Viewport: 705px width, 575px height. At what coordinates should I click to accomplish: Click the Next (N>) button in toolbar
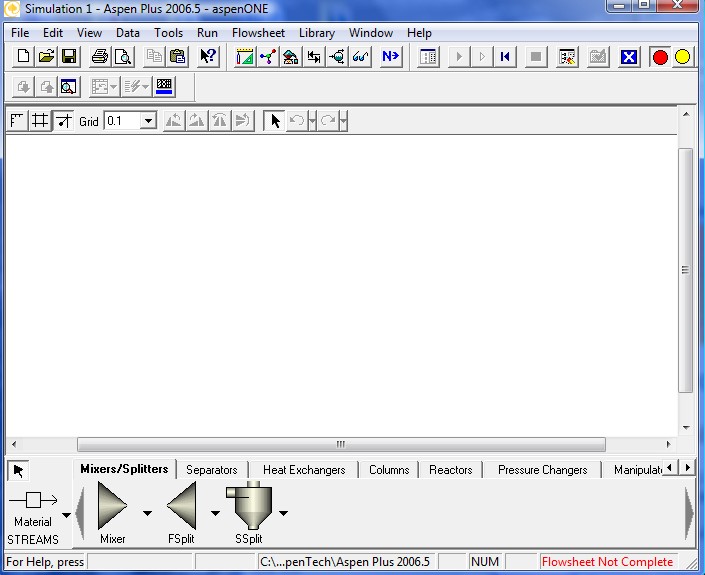pos(390,57)
